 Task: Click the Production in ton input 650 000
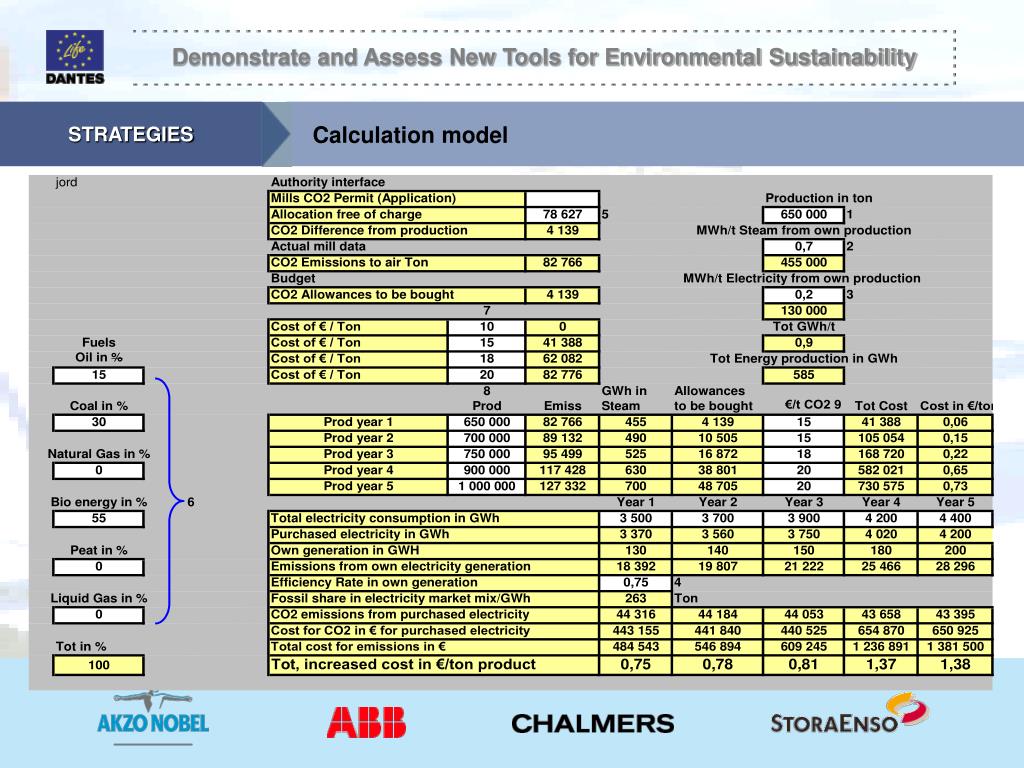tap(803, 214)
